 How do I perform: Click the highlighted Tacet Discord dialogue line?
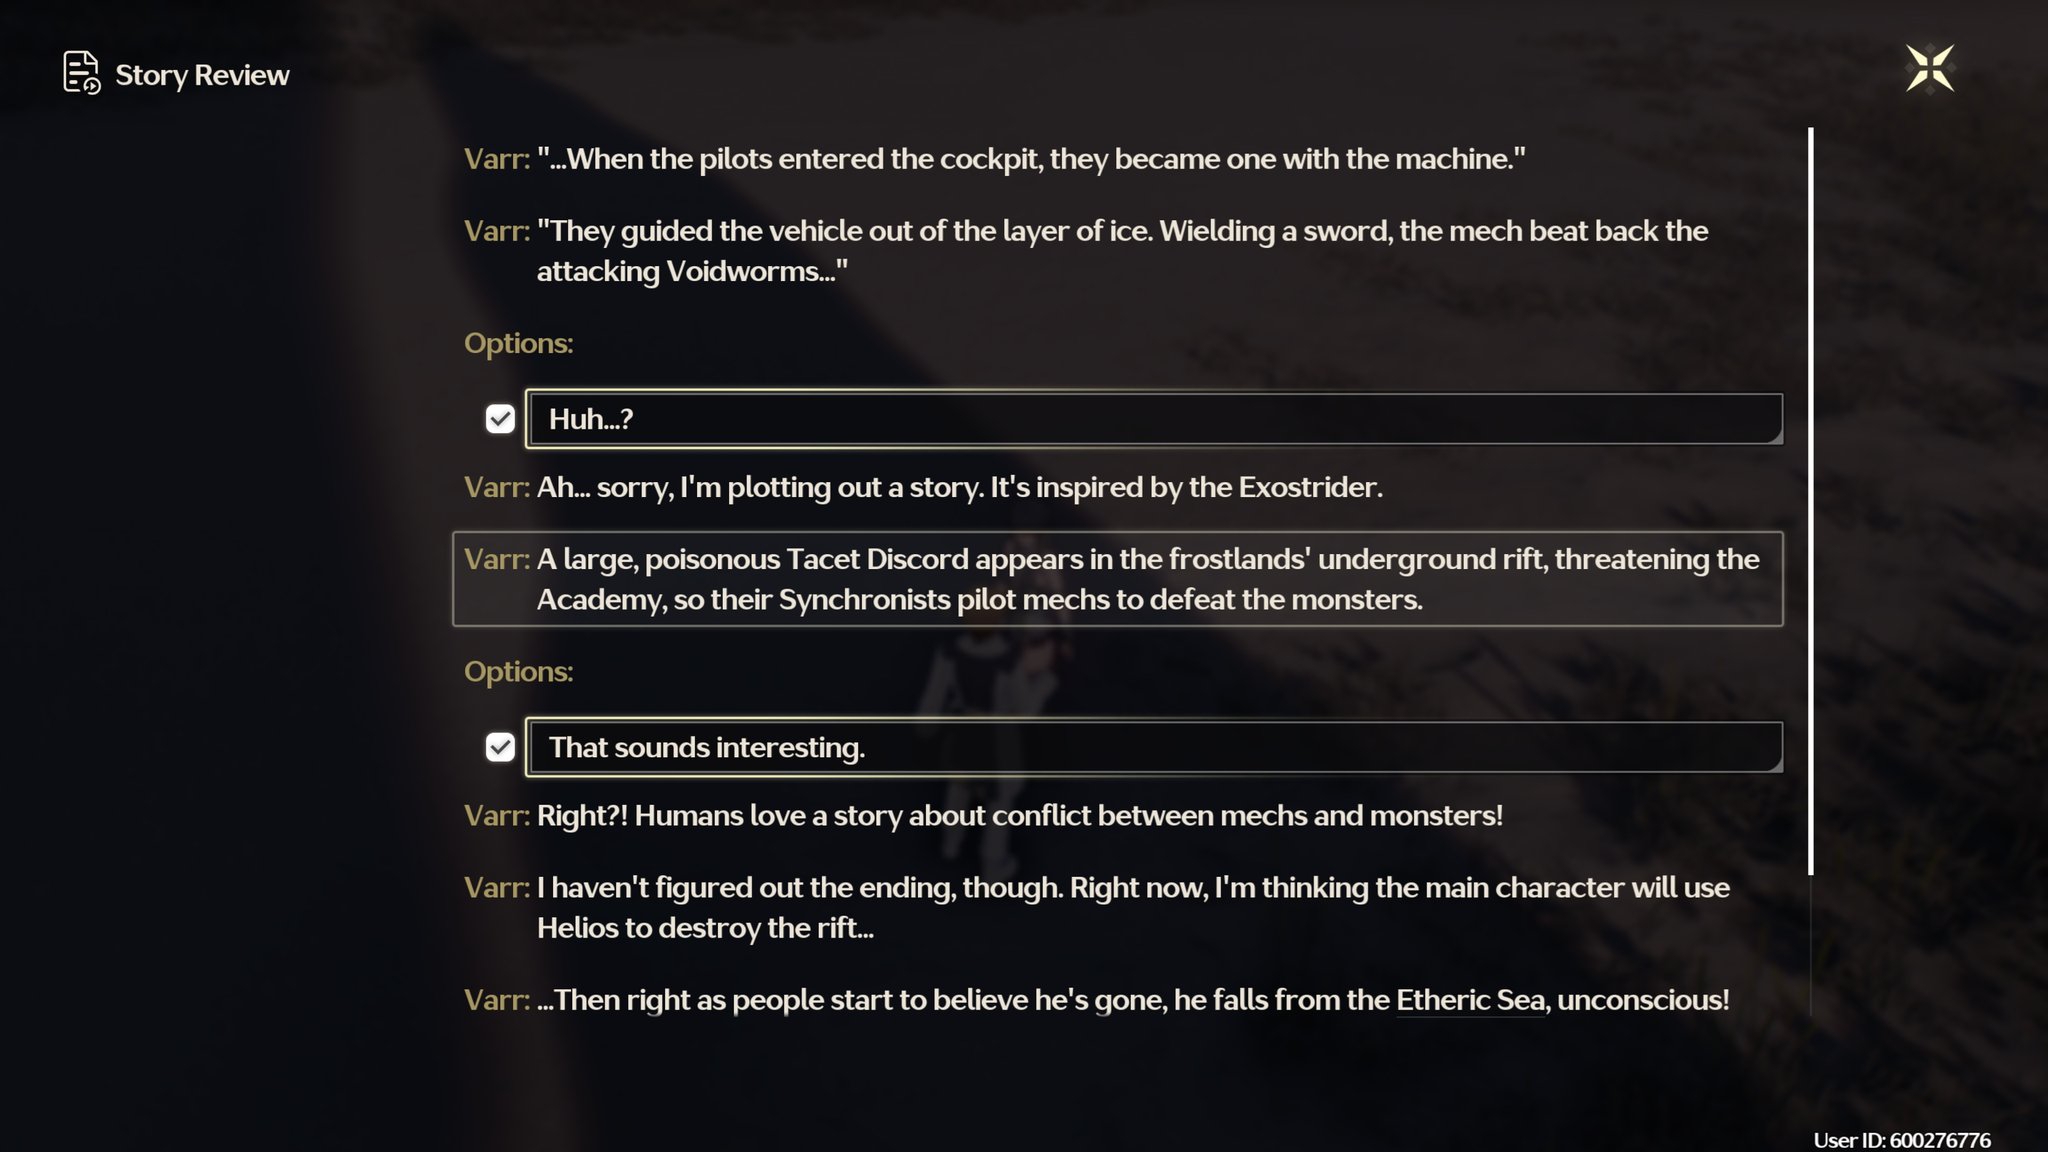point(1117,579)
